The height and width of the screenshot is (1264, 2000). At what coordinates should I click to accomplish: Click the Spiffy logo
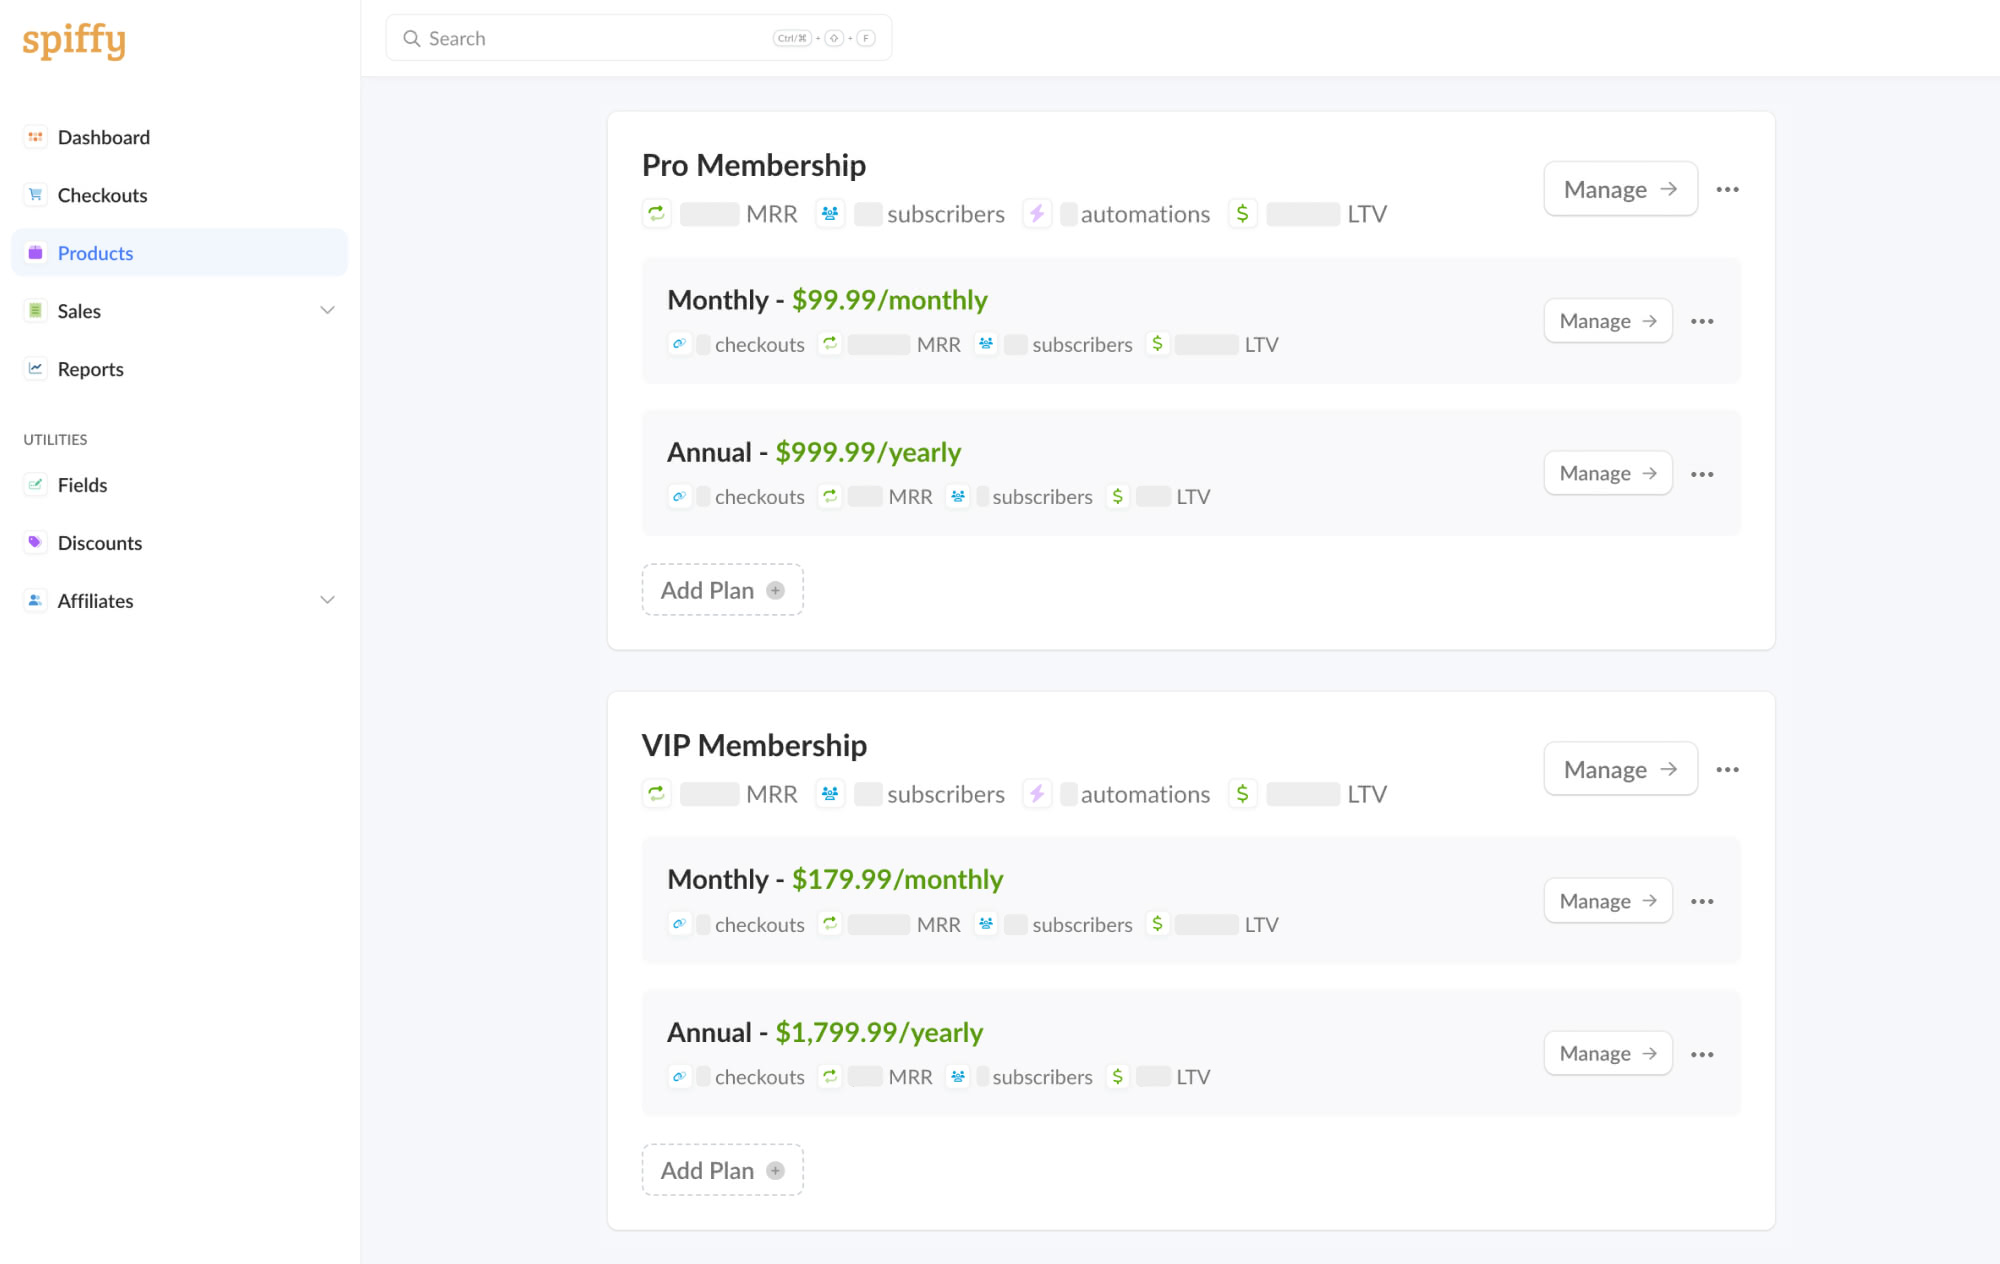click(74, 40)
